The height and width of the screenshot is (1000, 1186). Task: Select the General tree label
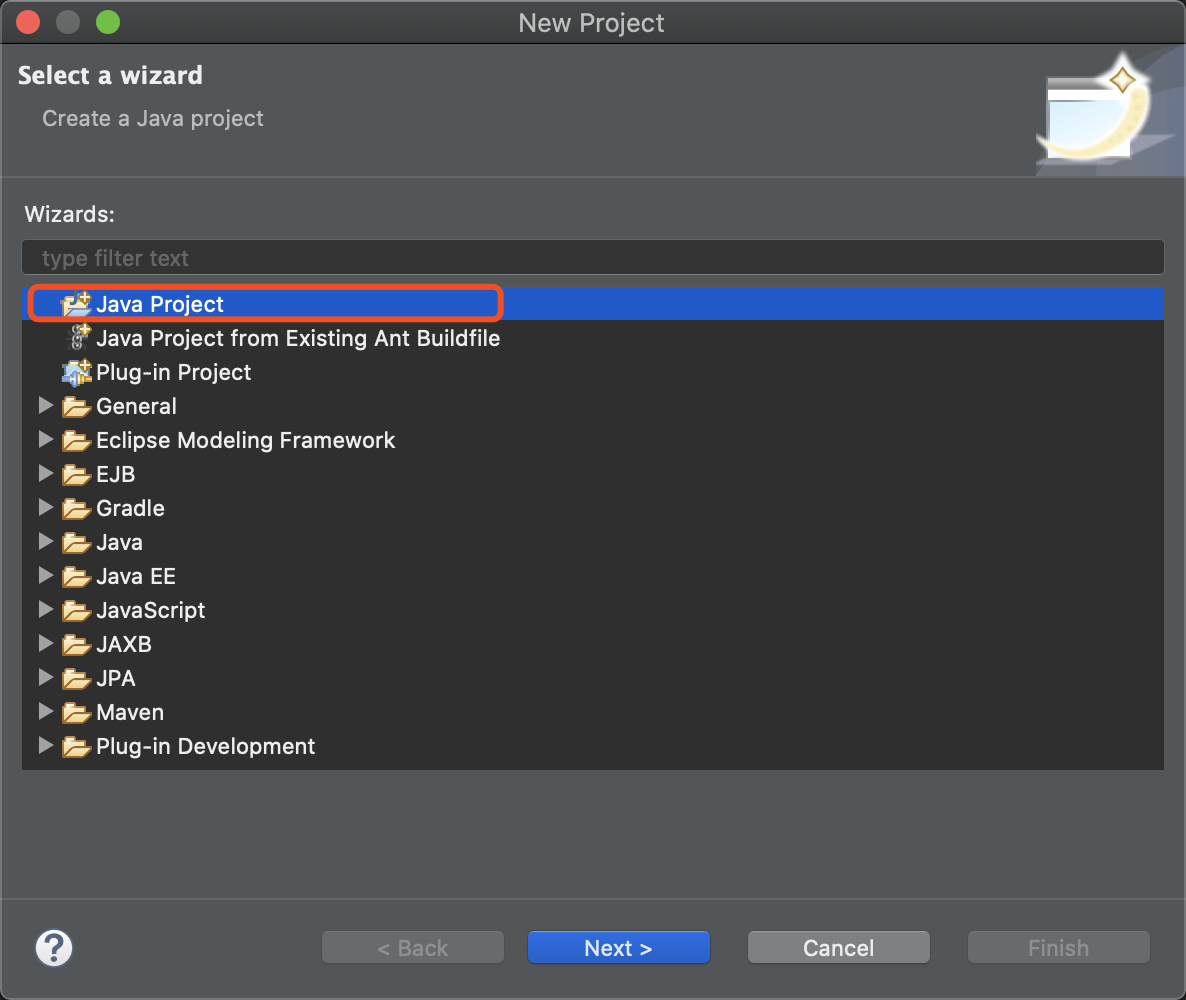(x=136, y=406)
